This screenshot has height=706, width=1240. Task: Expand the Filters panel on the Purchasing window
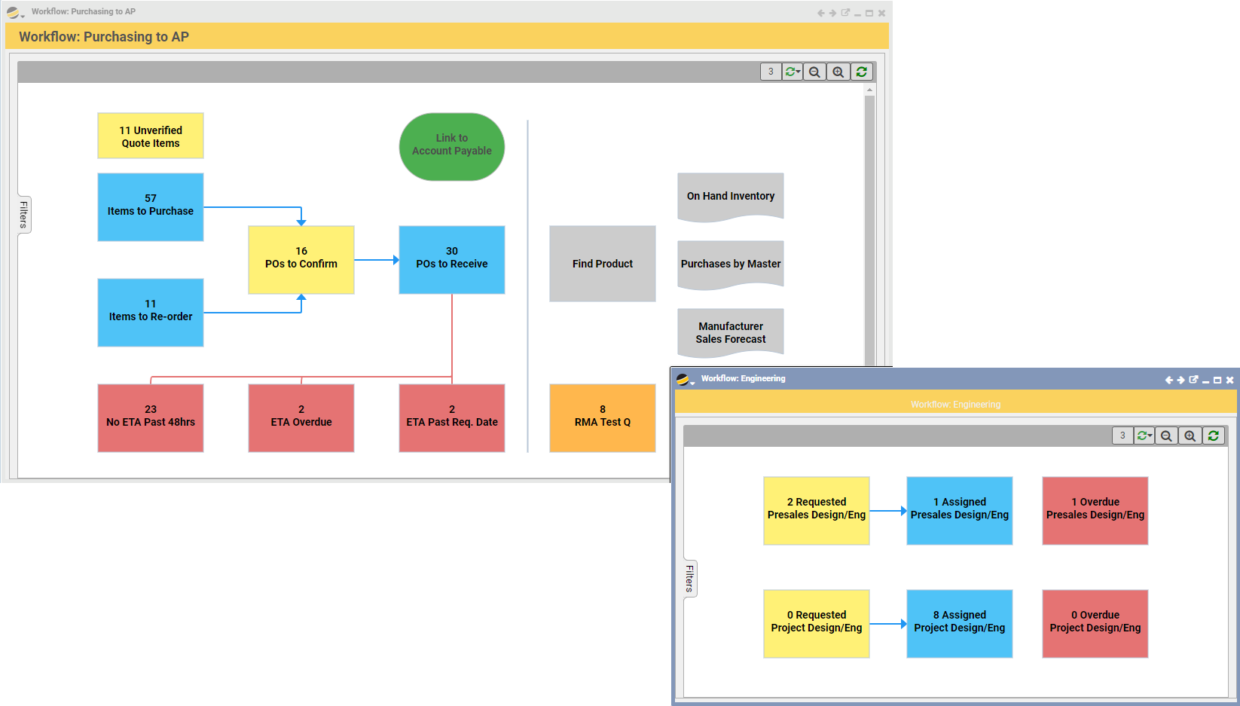[x=21, y=213]
